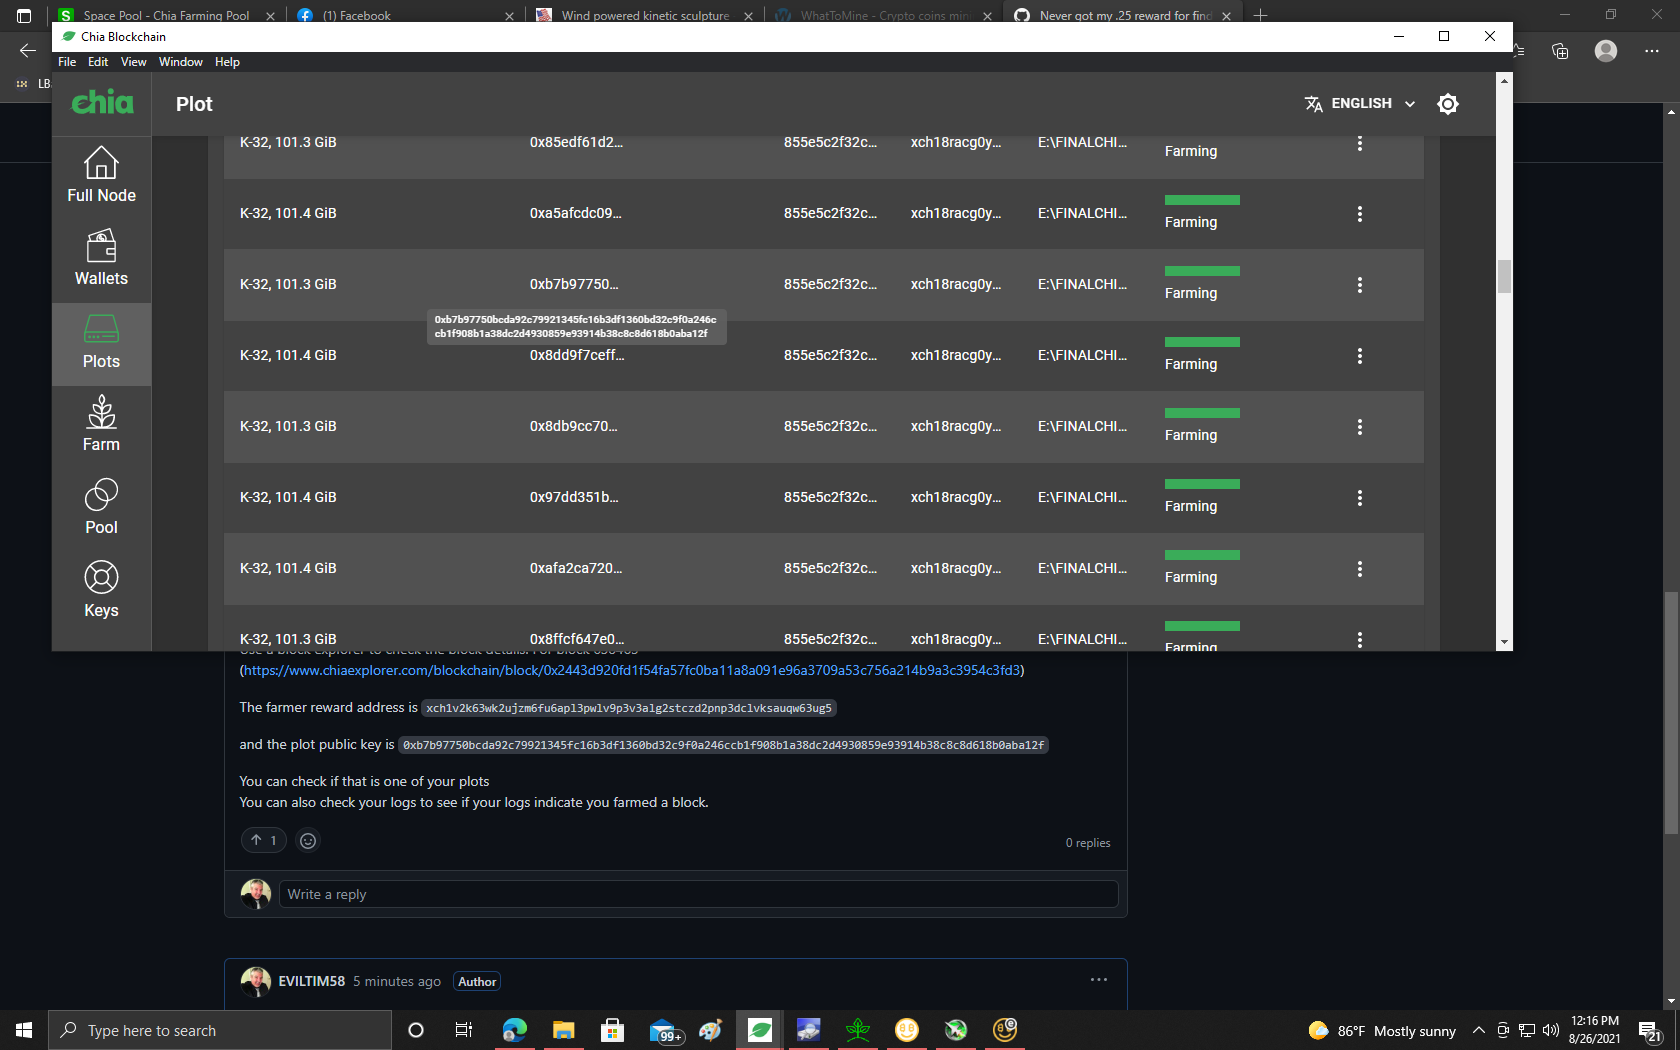
Task: Open row menu for plot 0x8db9cc70
Action: (x=1359, y=427)
